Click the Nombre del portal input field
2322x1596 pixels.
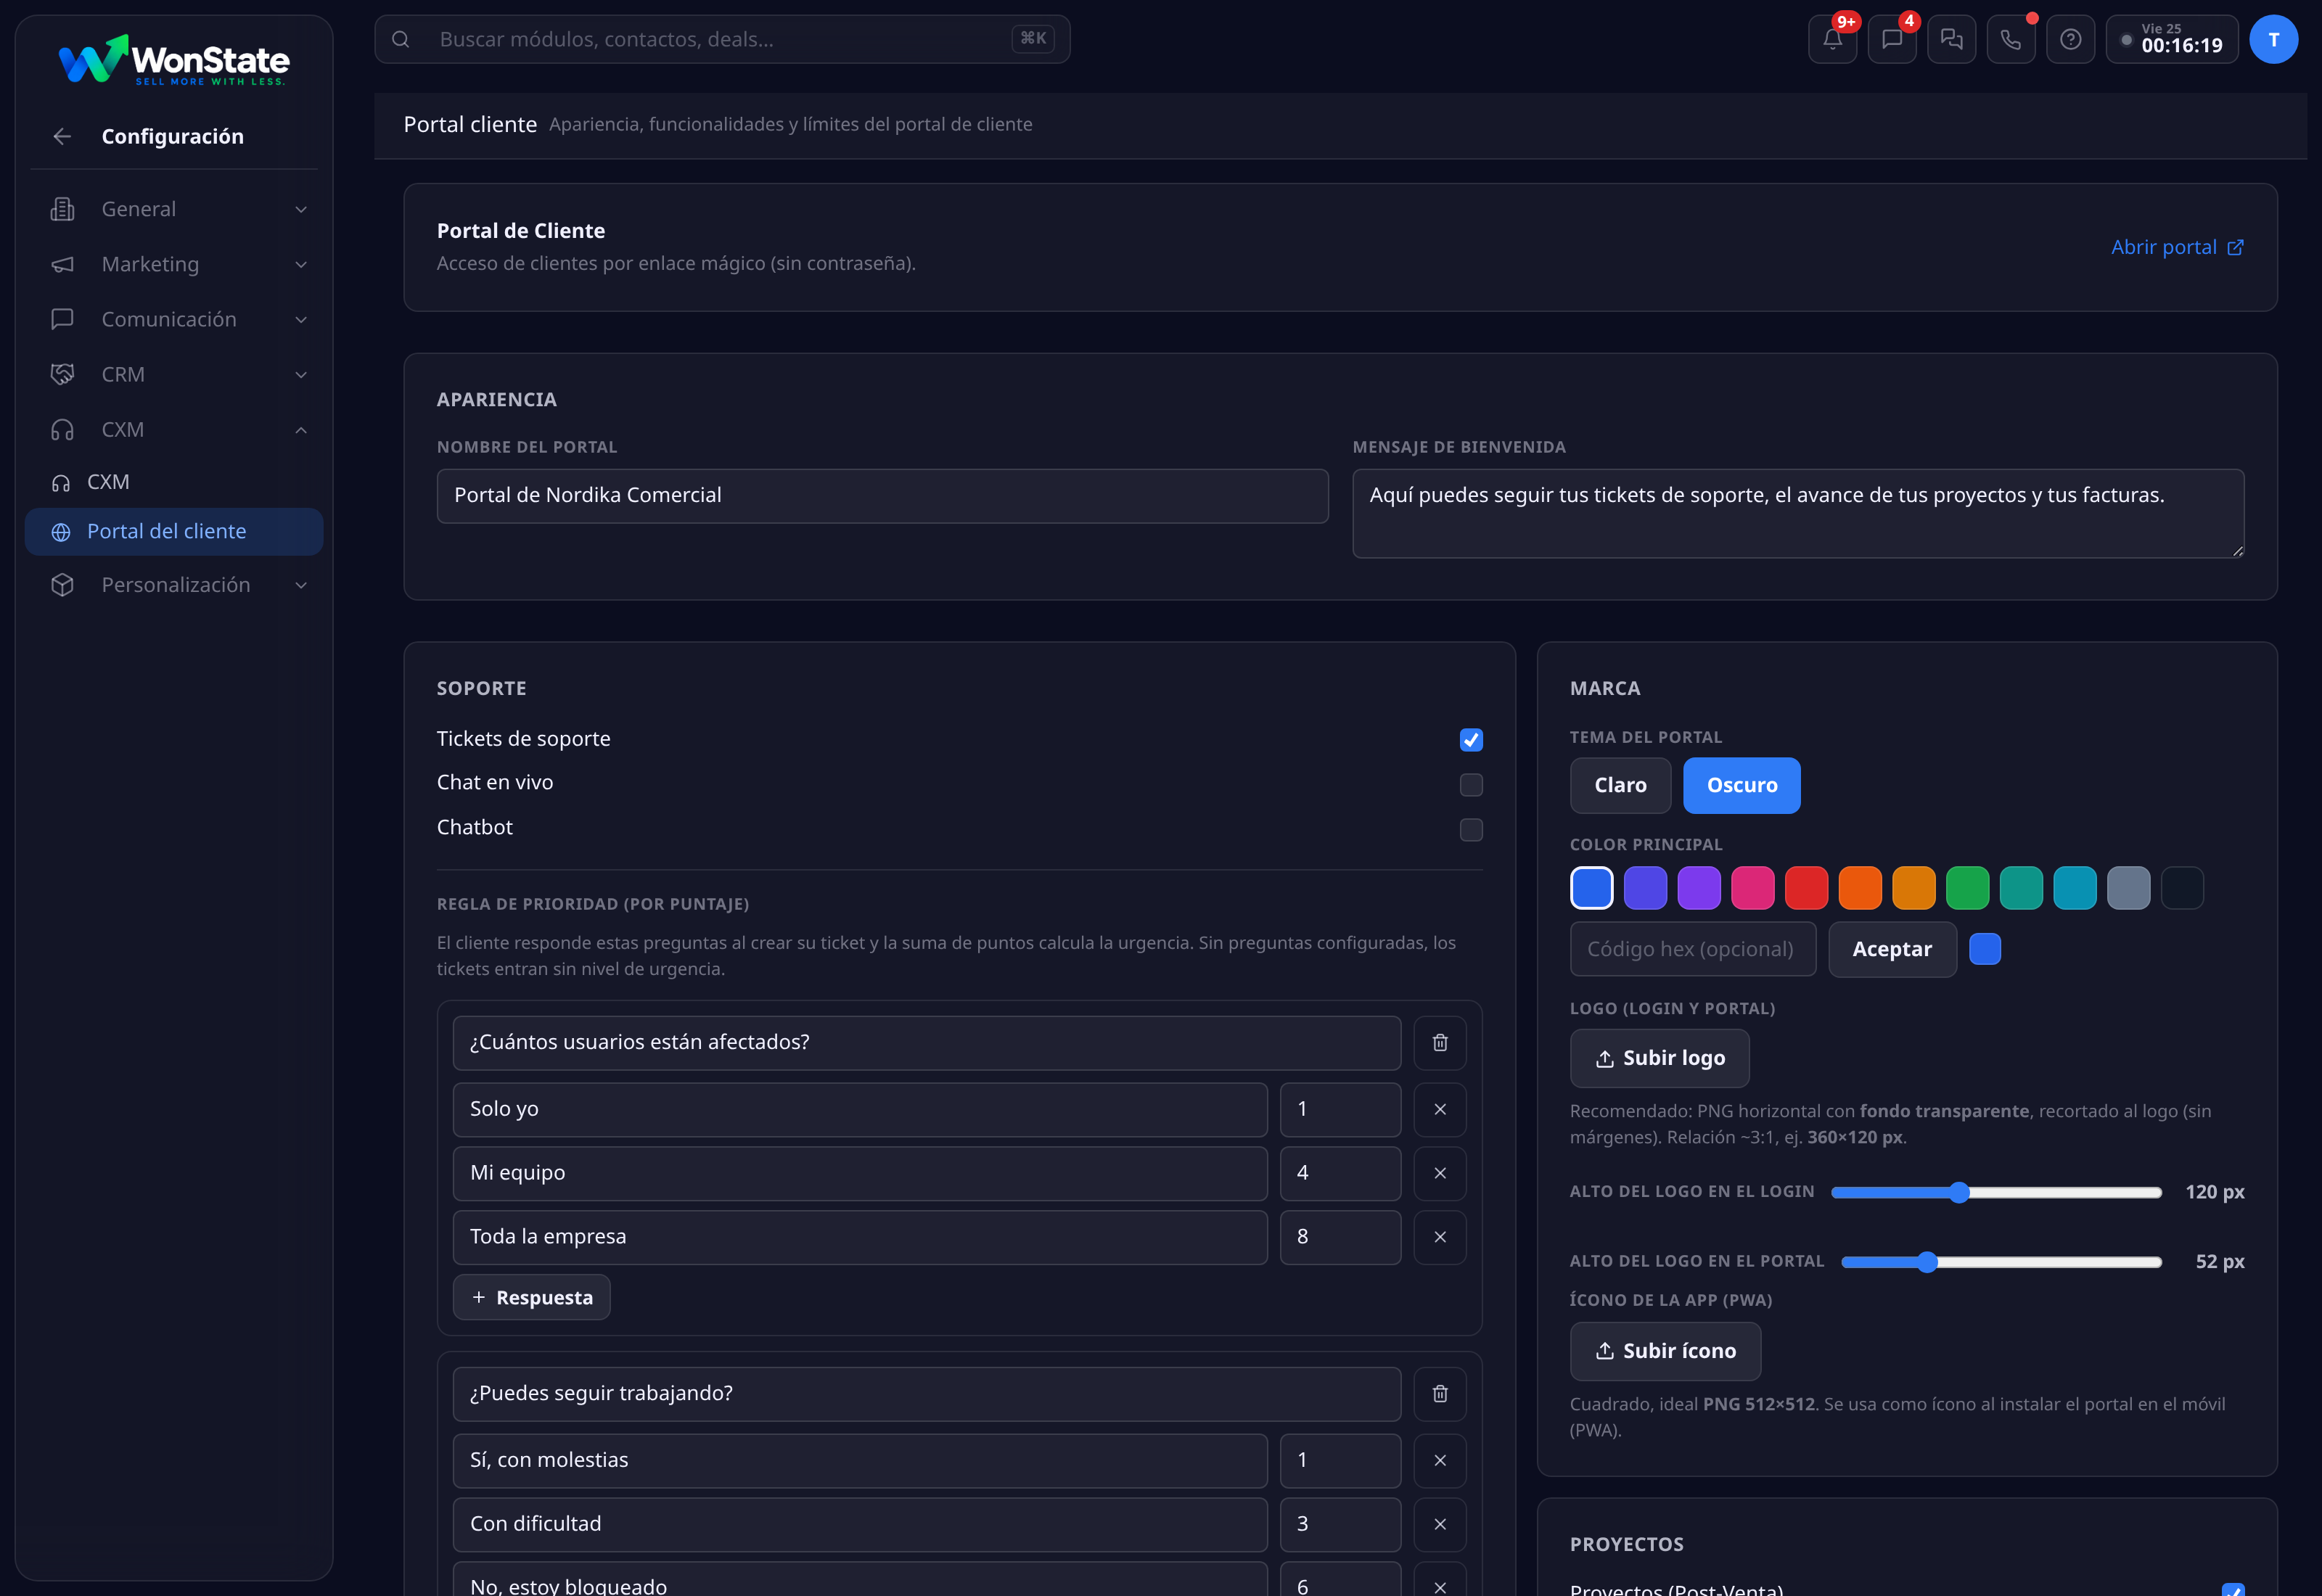click(882, 496)
